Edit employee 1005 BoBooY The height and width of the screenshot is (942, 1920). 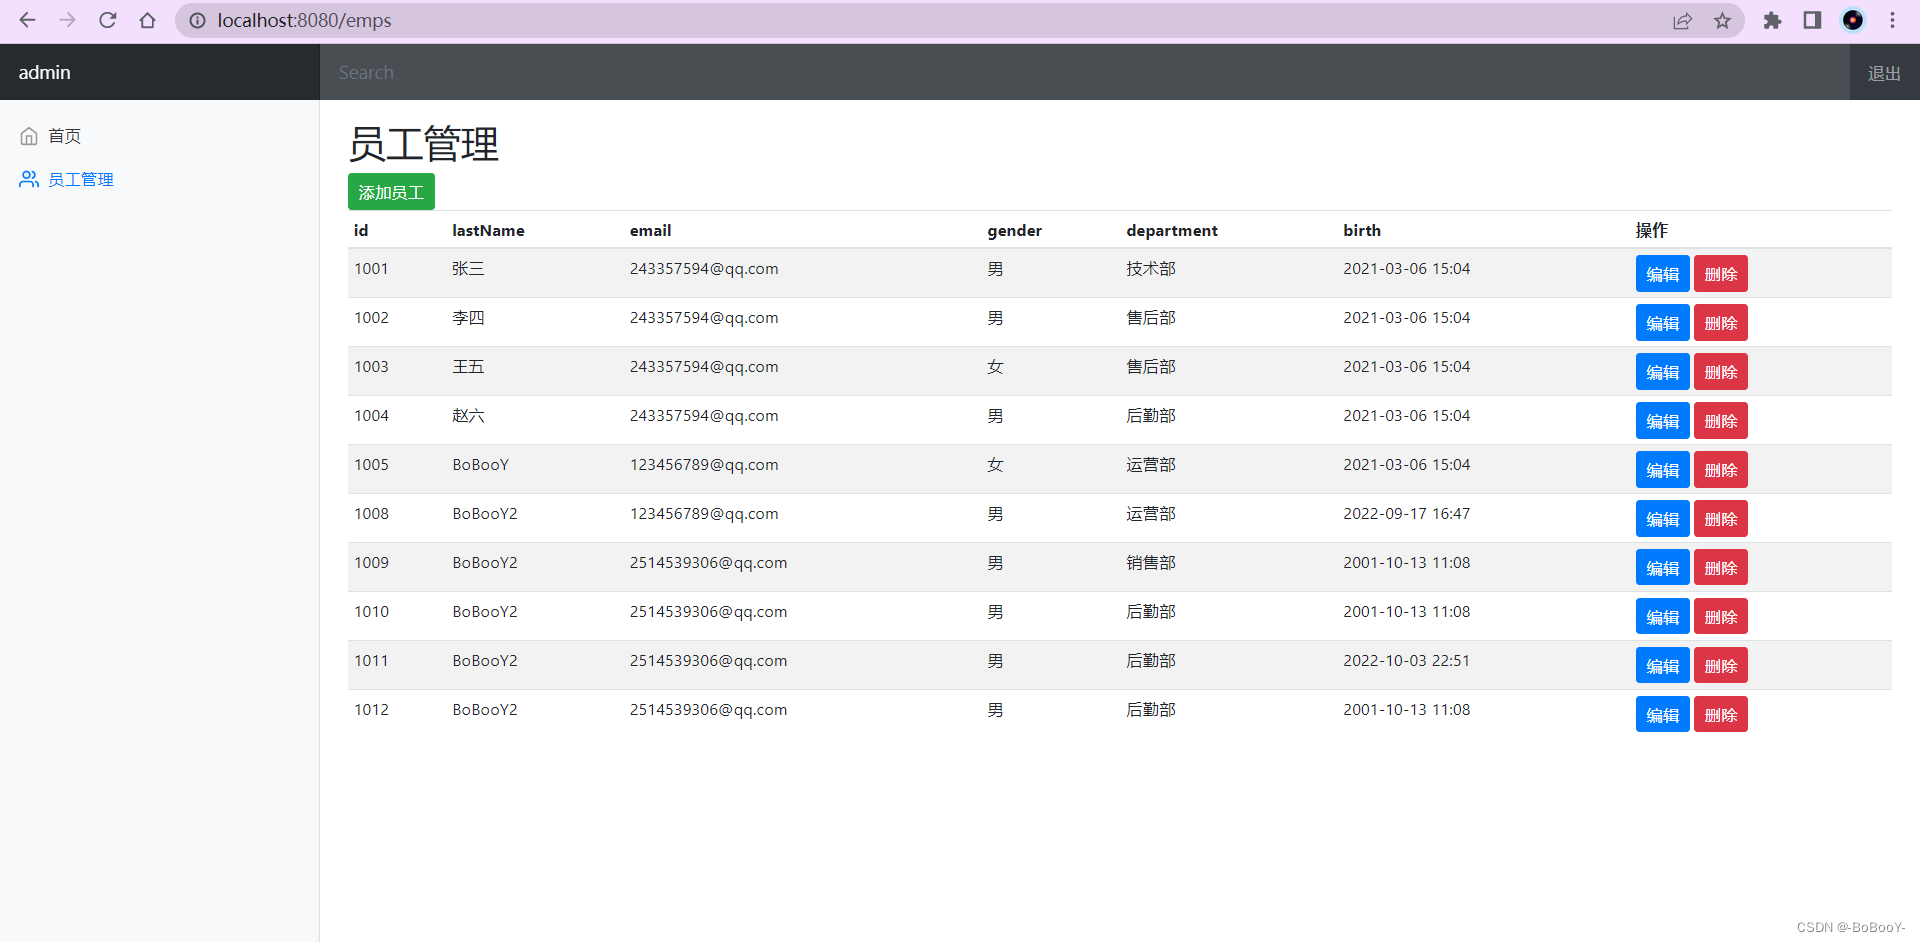coord(1662,470)
